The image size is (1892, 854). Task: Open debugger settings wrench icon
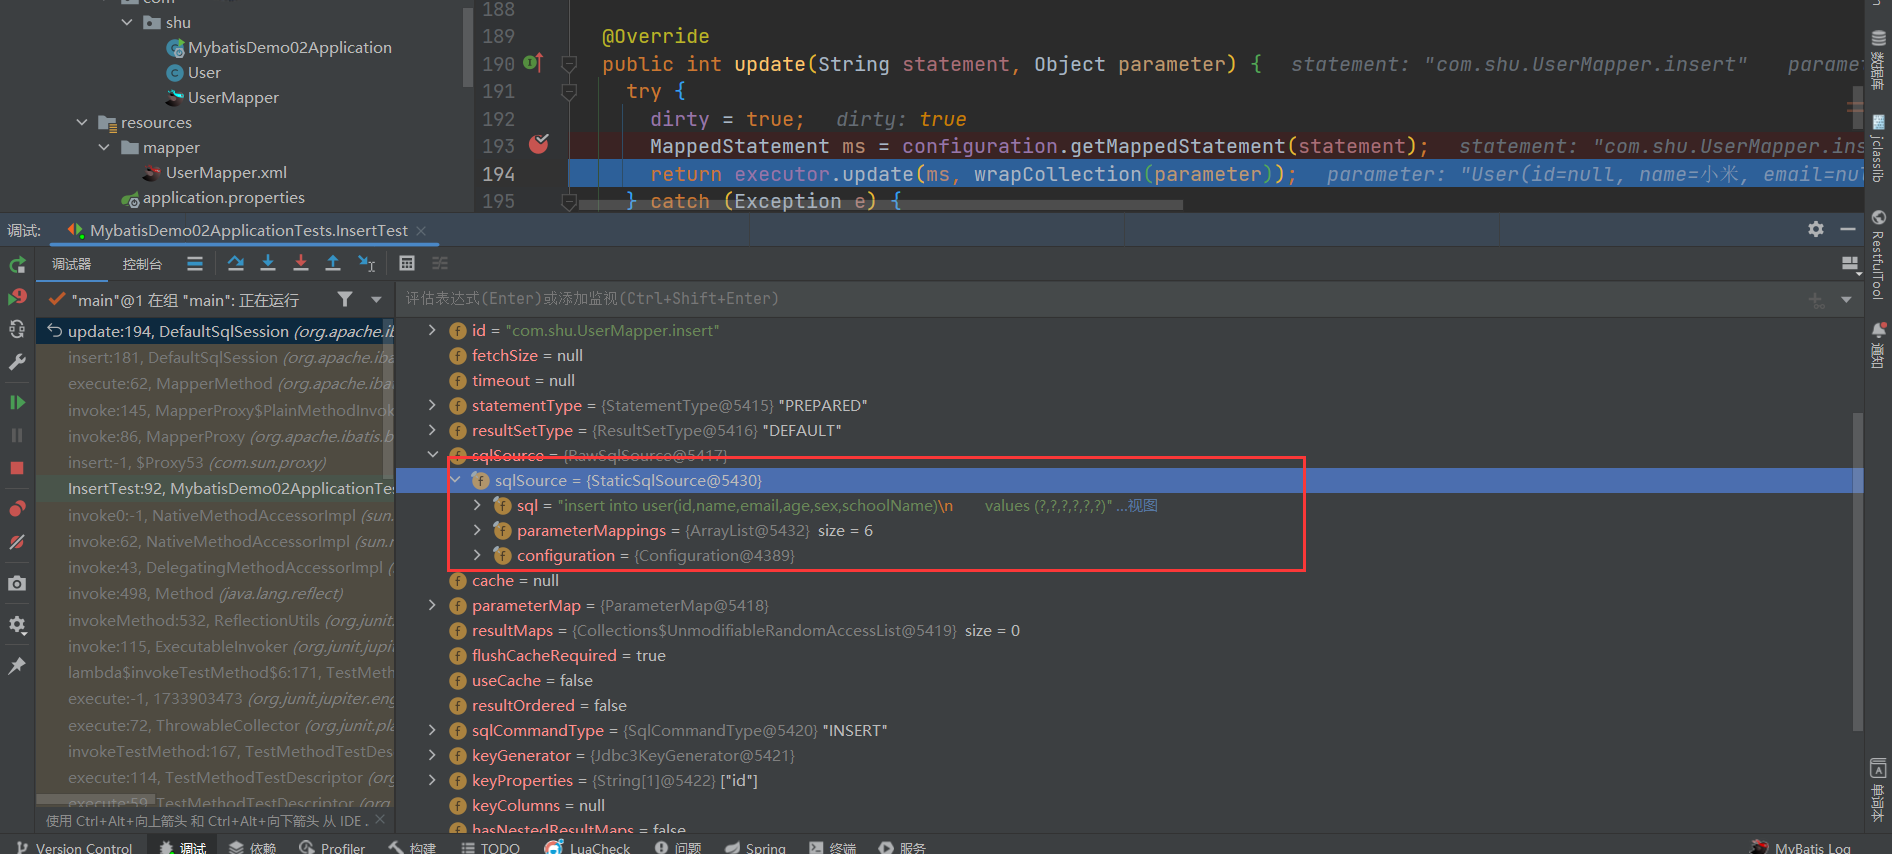coord(17,362)
